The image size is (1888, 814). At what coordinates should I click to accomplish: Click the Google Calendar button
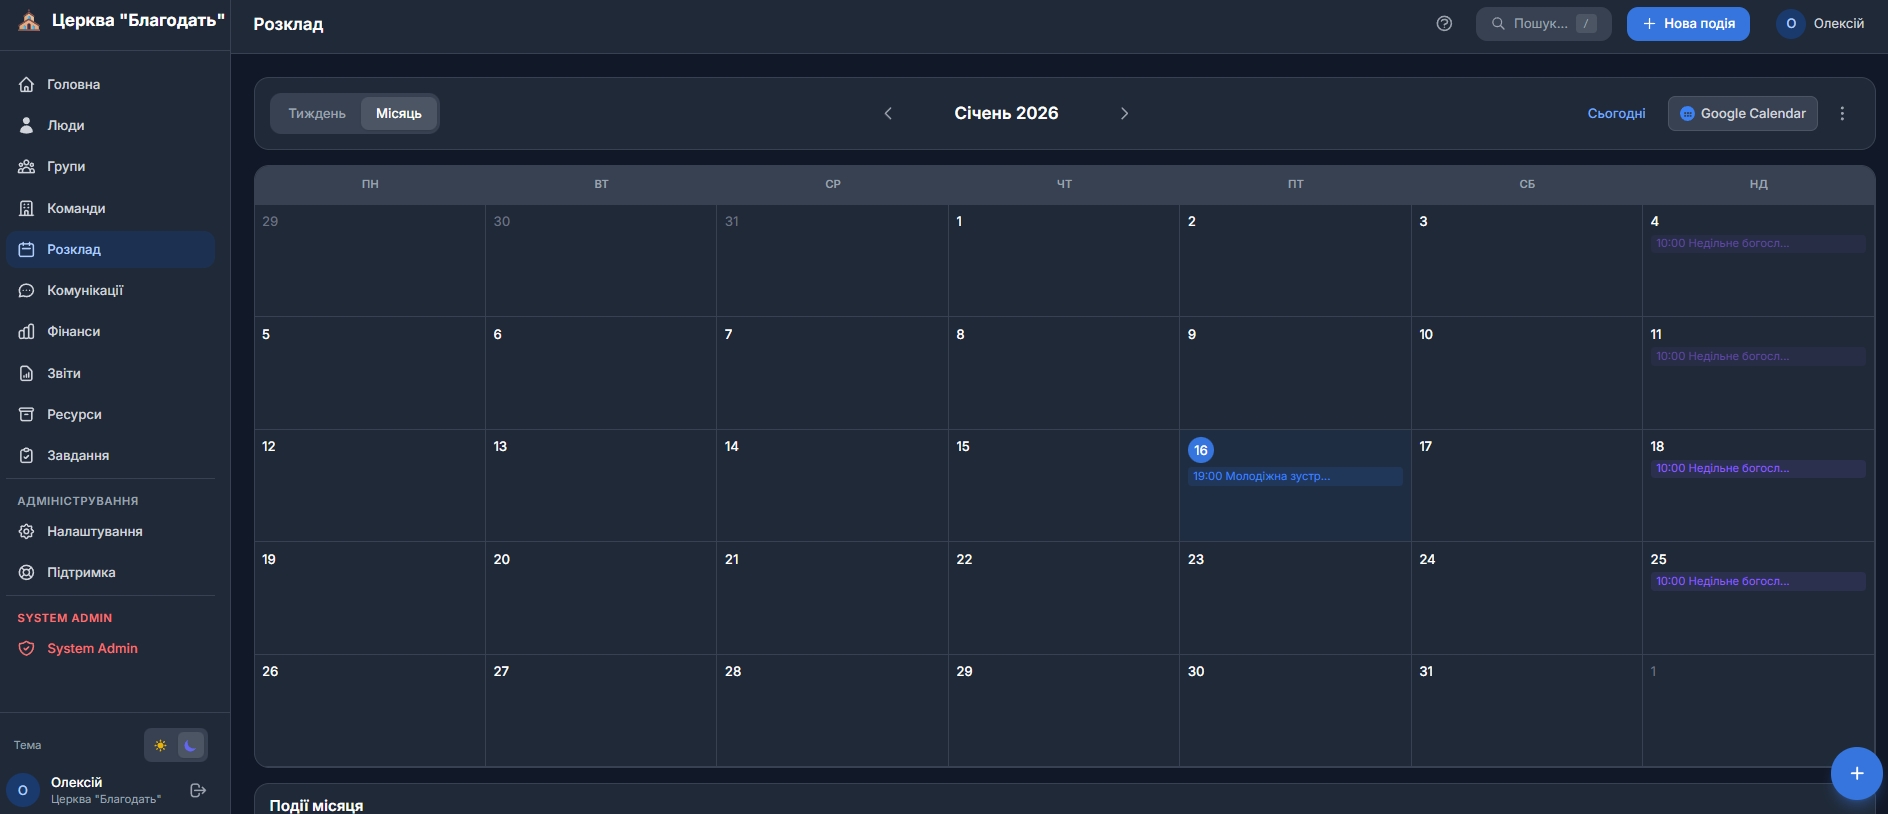pos(1742,114)
